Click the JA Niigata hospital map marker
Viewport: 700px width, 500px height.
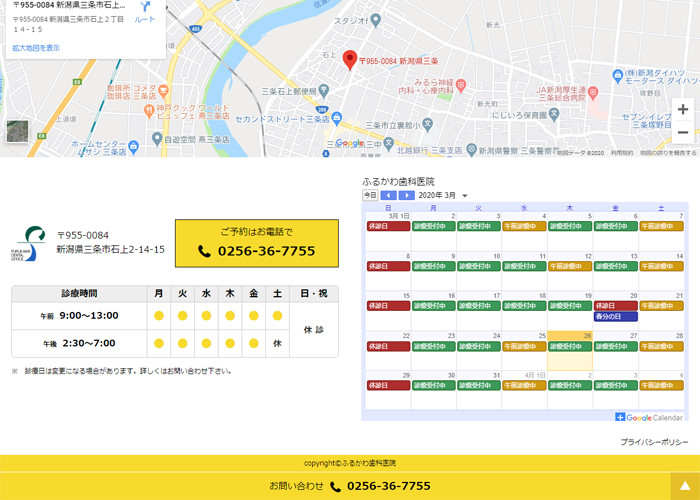[x=592, y=93]
